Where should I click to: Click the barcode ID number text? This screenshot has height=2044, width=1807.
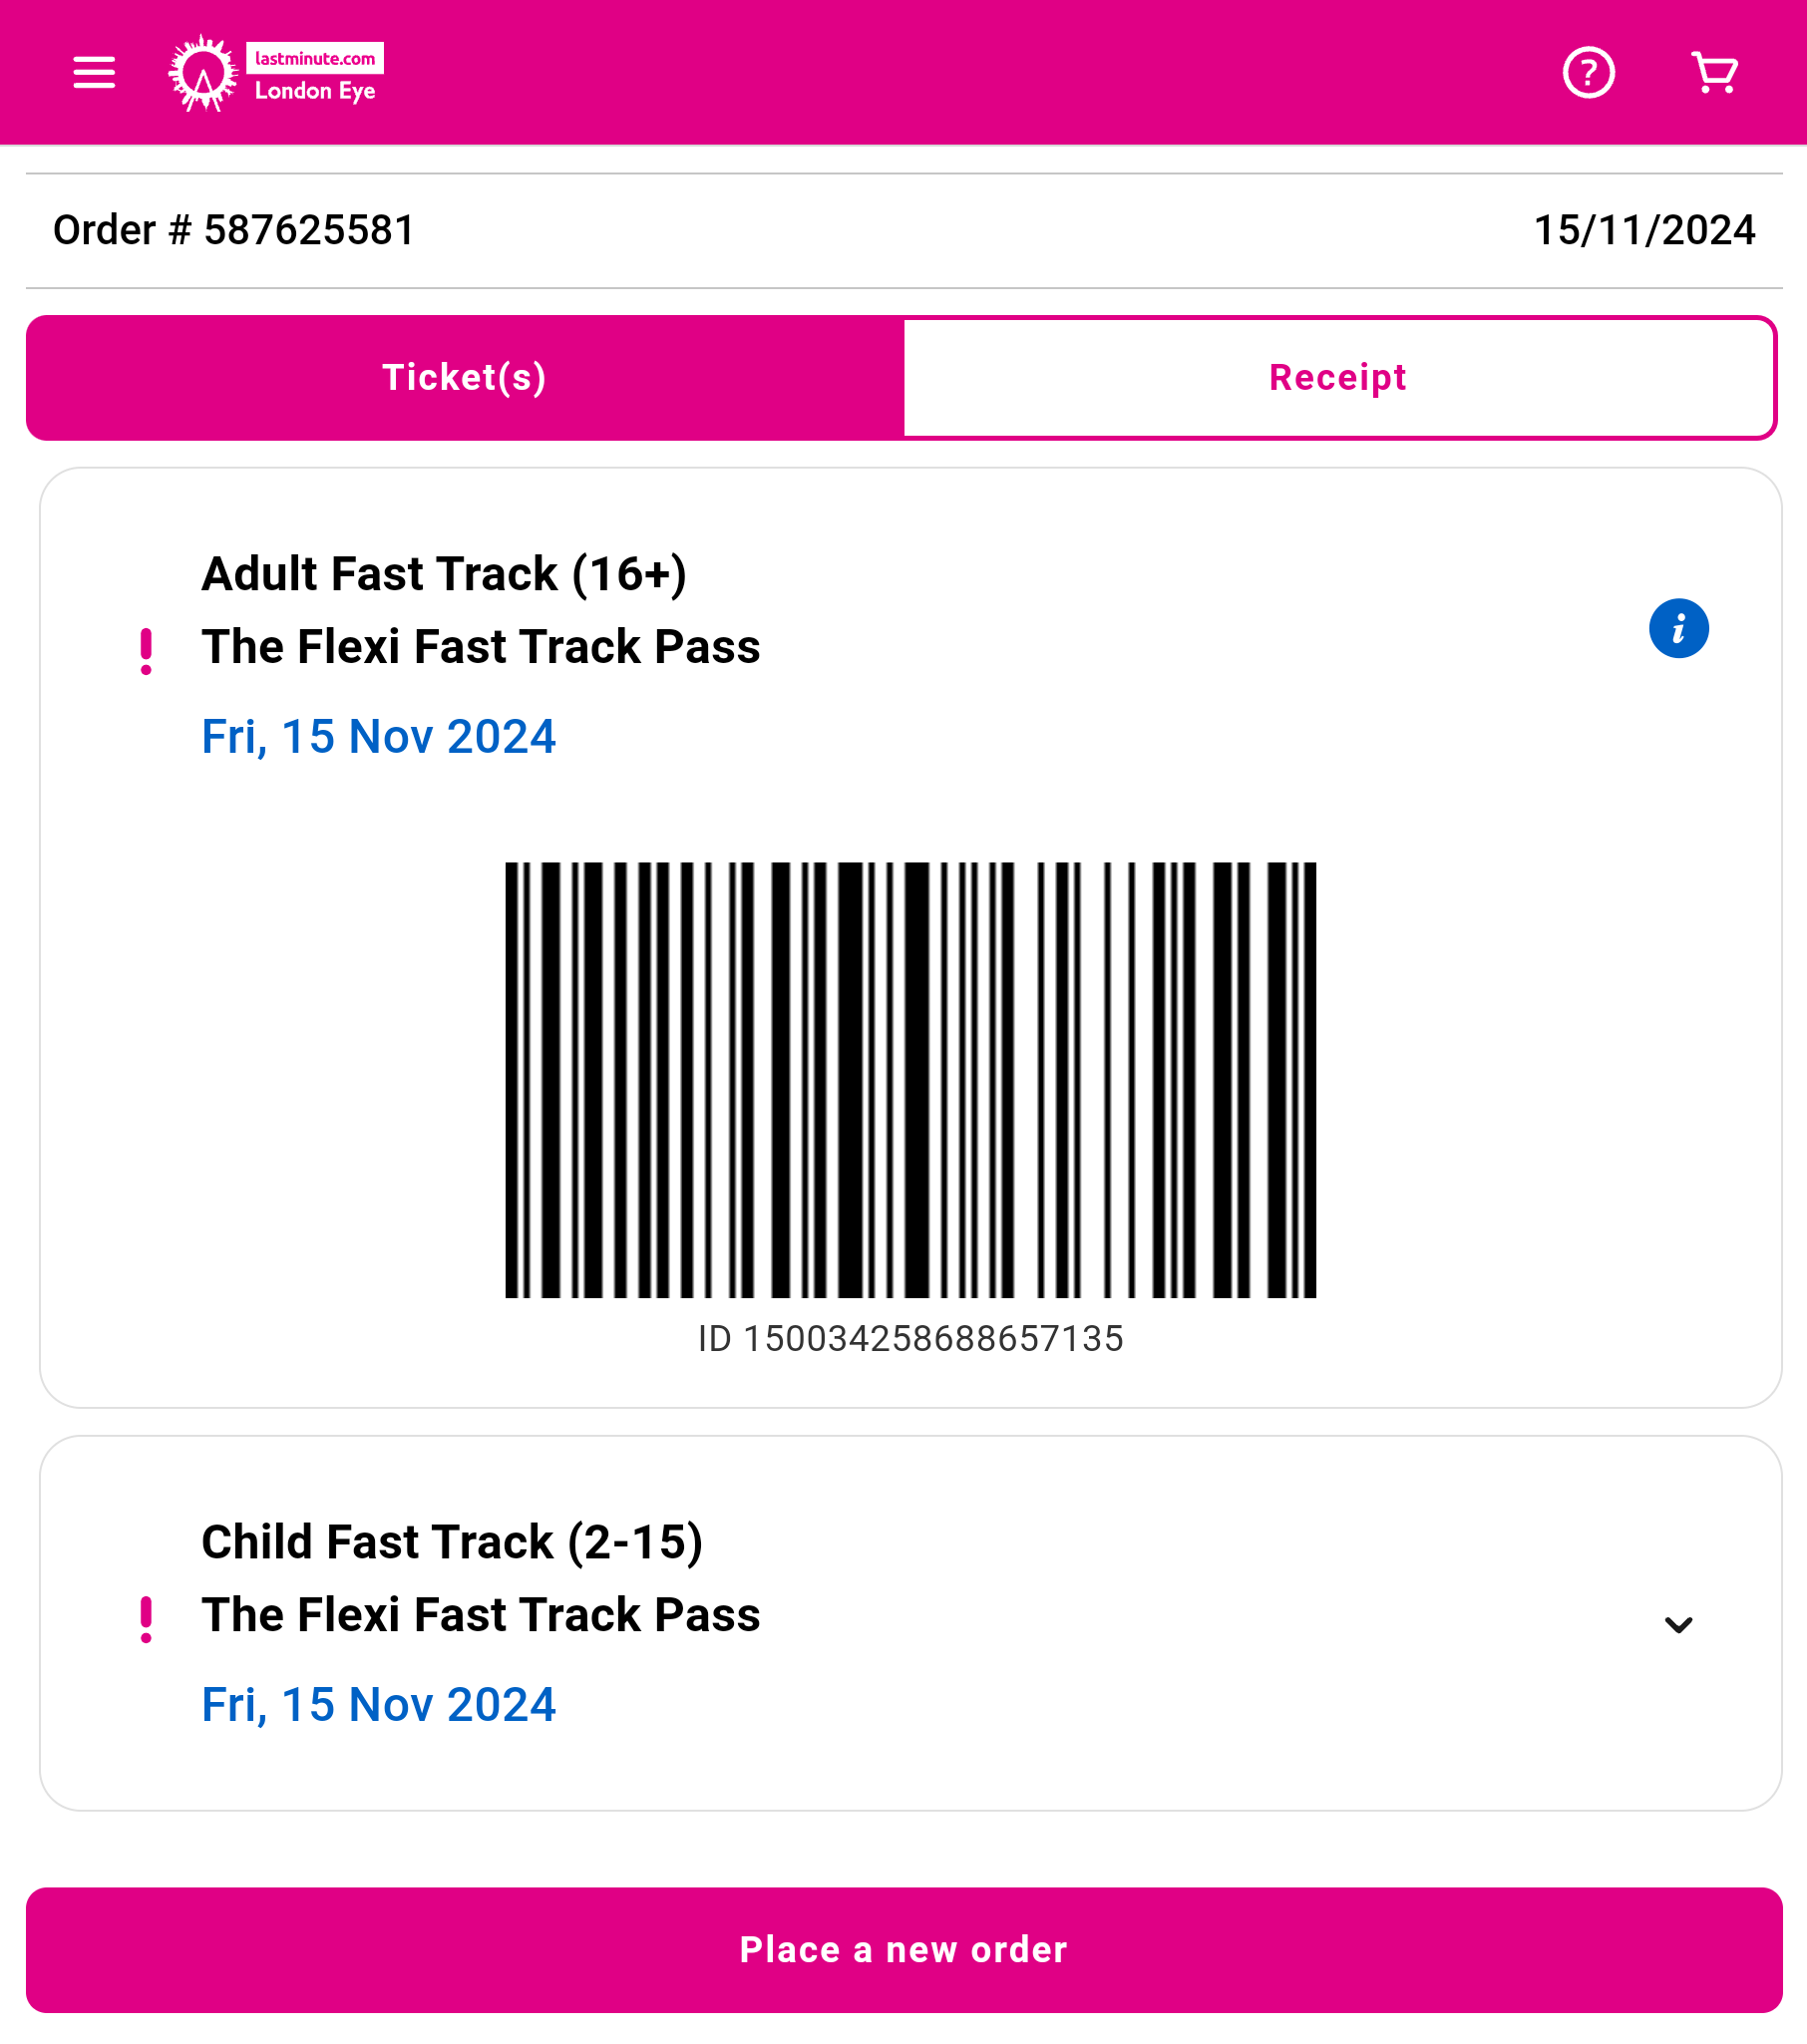point(910,1339)
